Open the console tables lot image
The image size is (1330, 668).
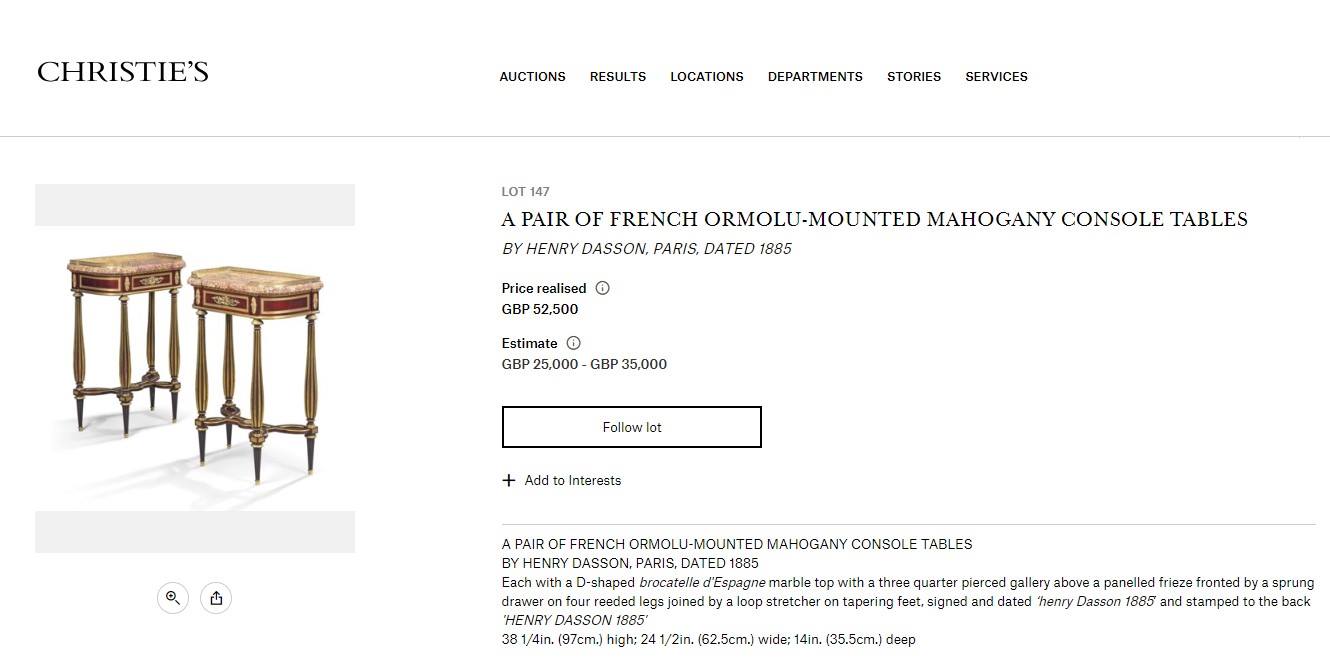[194, 366]
